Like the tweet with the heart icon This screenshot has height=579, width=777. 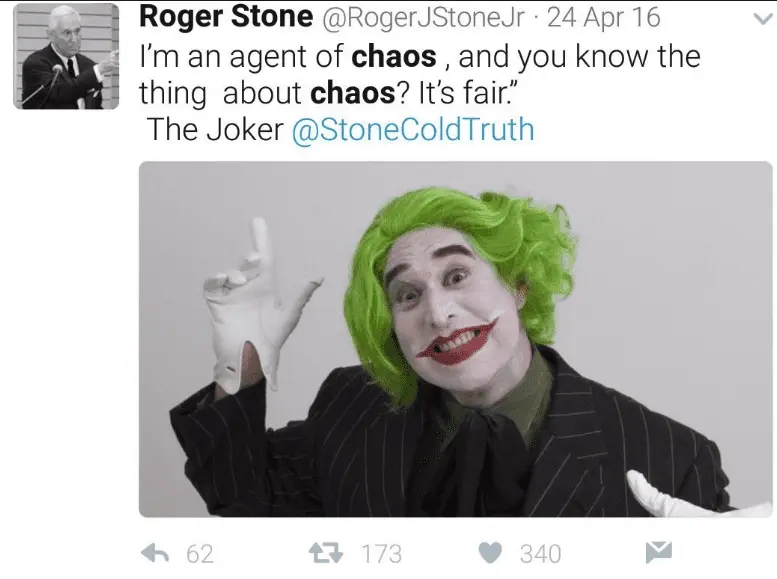[x=490, y=552]
